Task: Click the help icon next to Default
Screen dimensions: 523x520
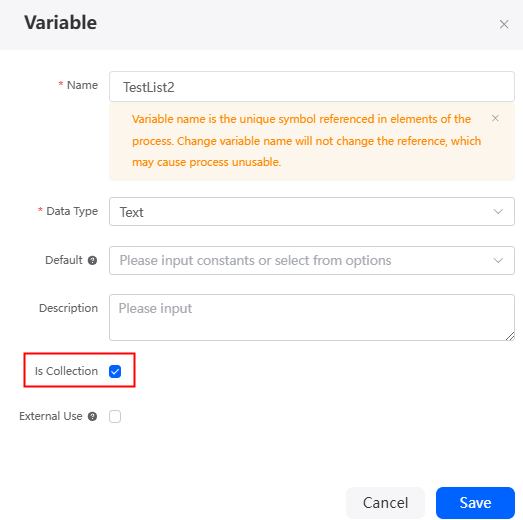Action: tap(92, 261)
